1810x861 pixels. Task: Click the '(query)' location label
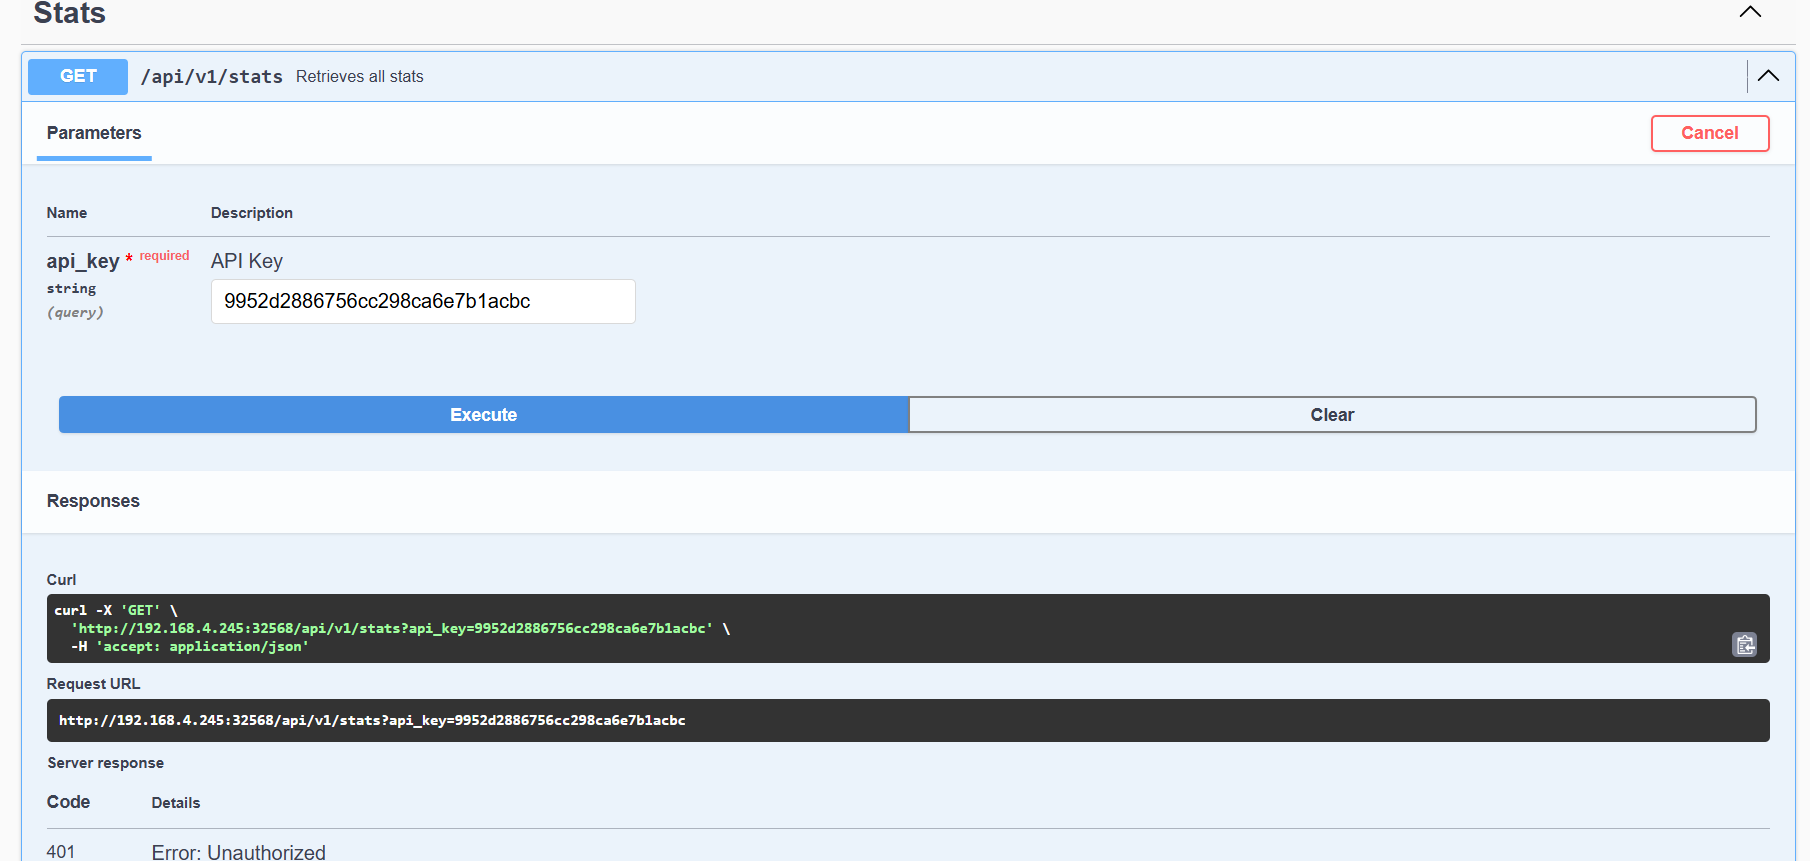pos(76,312)
